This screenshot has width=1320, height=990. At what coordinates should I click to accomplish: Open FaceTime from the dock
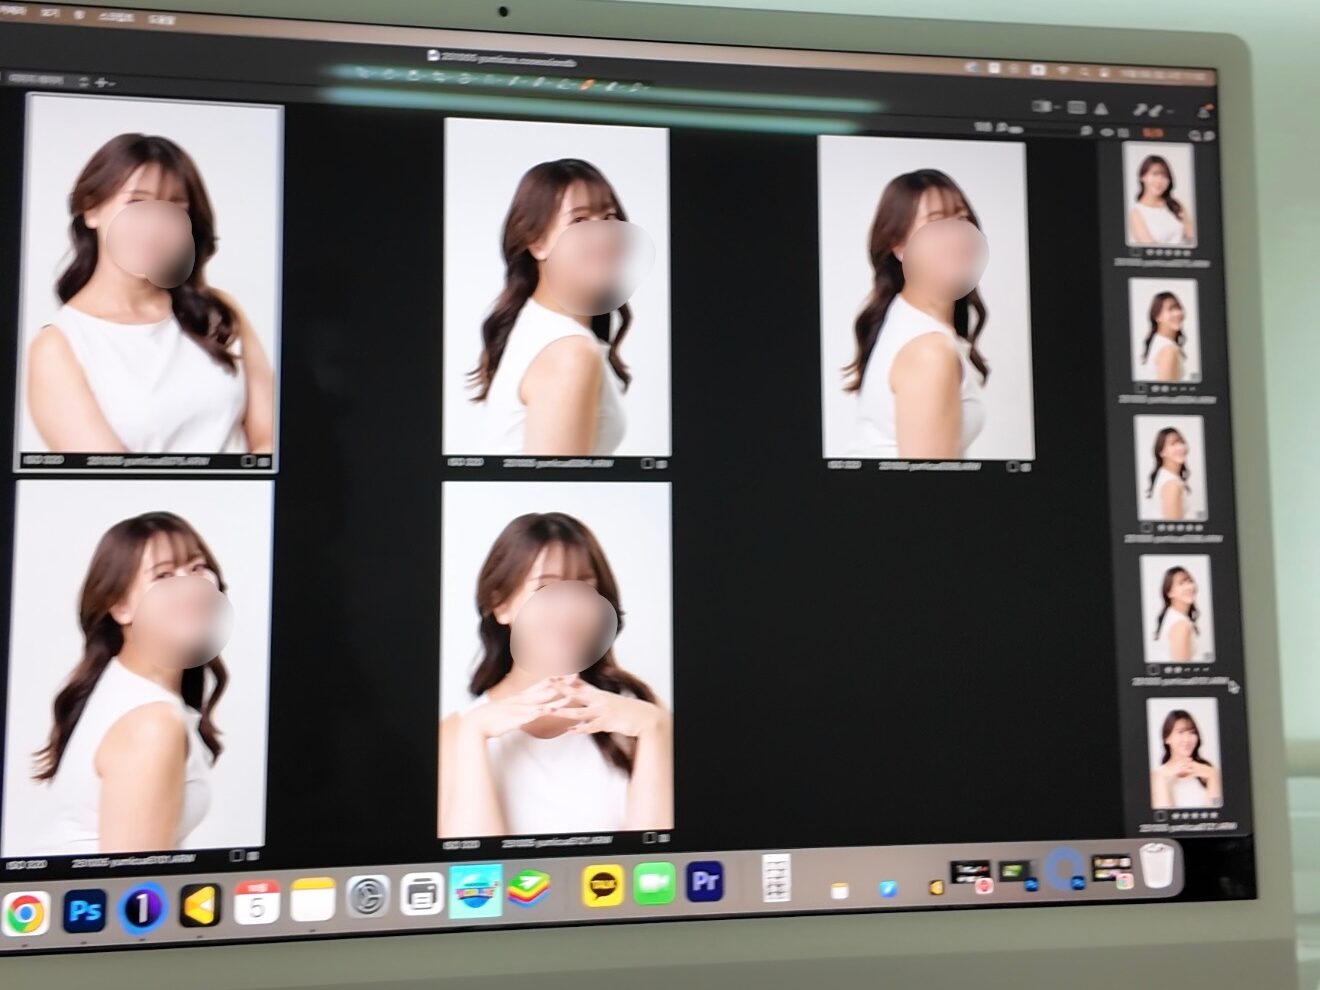(654, 884)
